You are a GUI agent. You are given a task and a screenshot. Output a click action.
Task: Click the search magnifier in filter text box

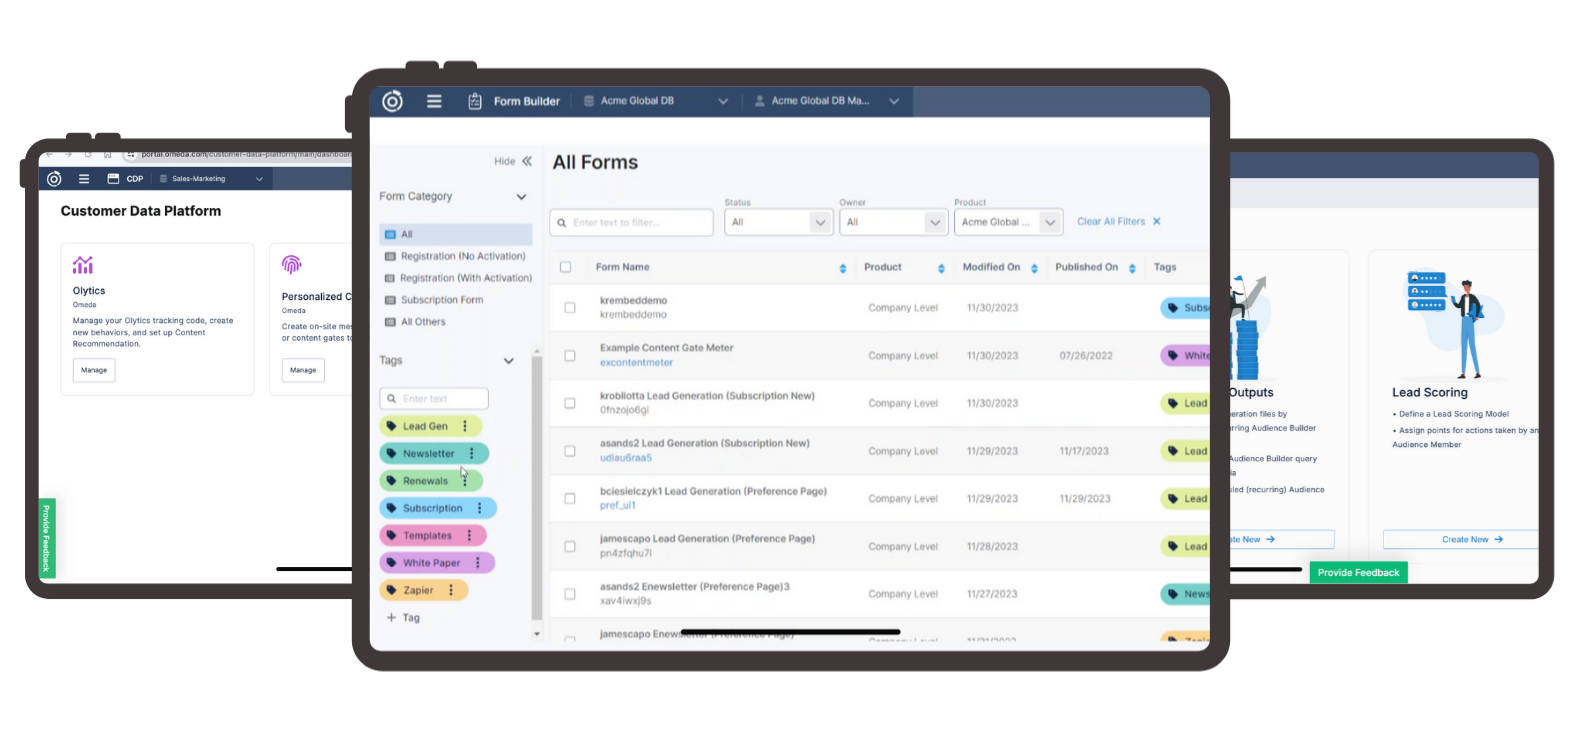click(x=562, y=223)
